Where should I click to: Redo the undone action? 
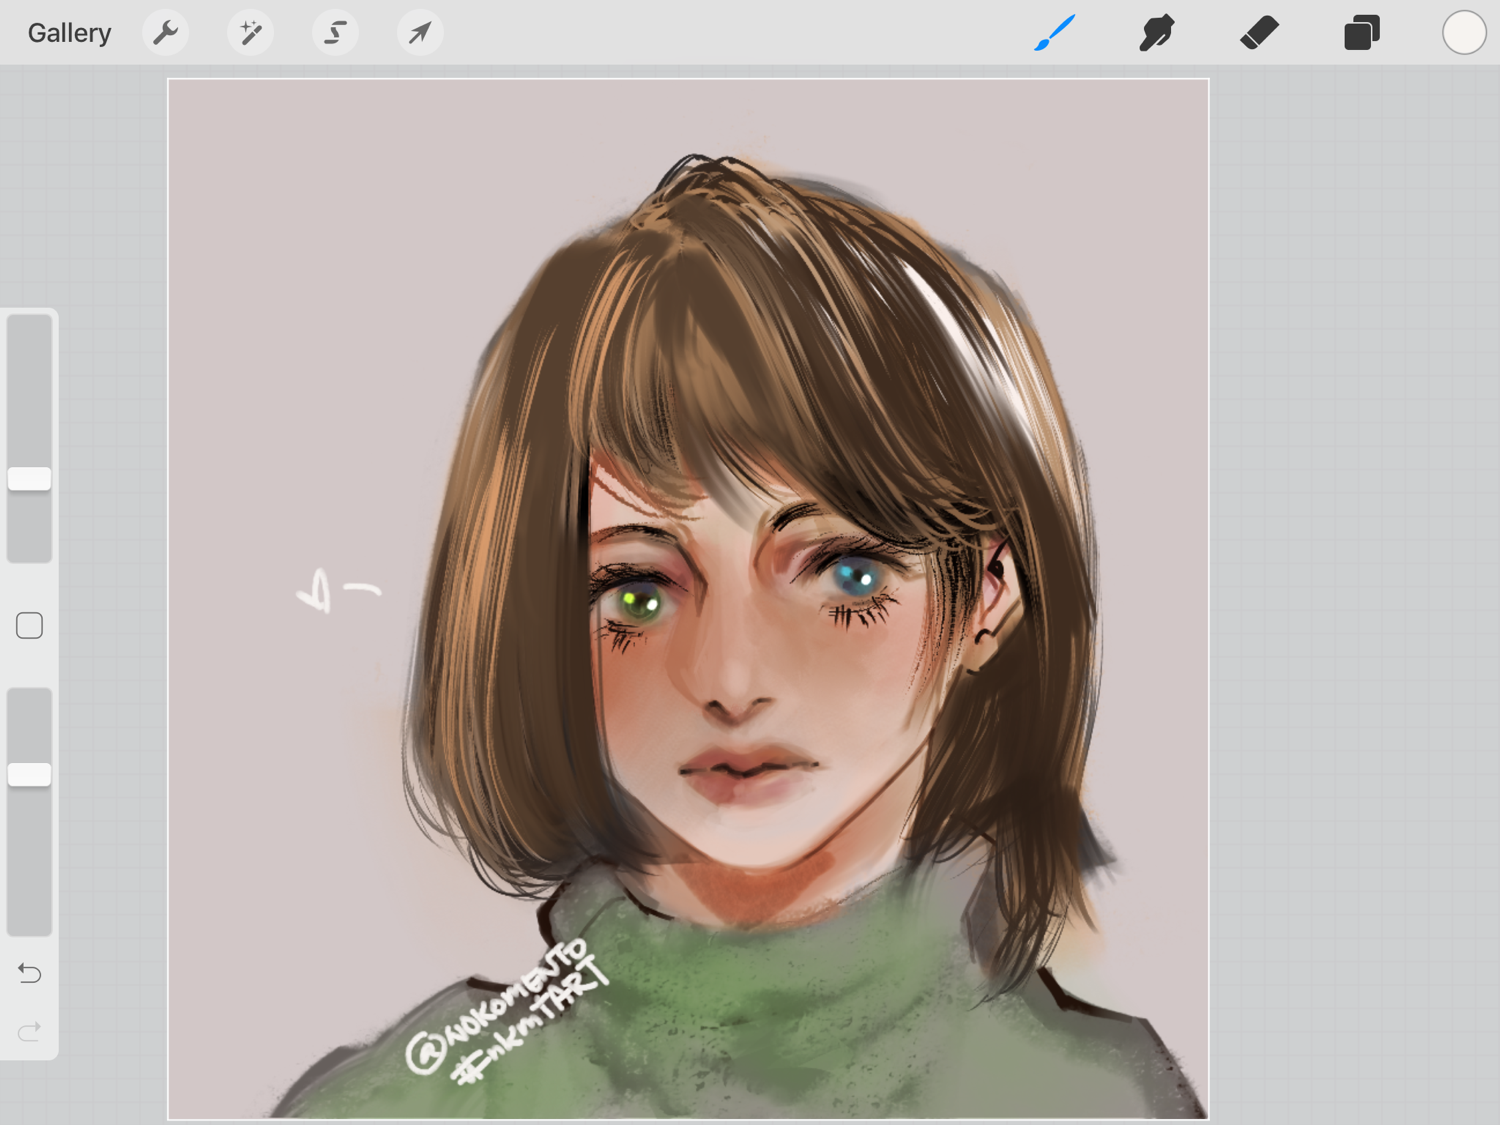pyautogui.click(x=30, y=1031)
